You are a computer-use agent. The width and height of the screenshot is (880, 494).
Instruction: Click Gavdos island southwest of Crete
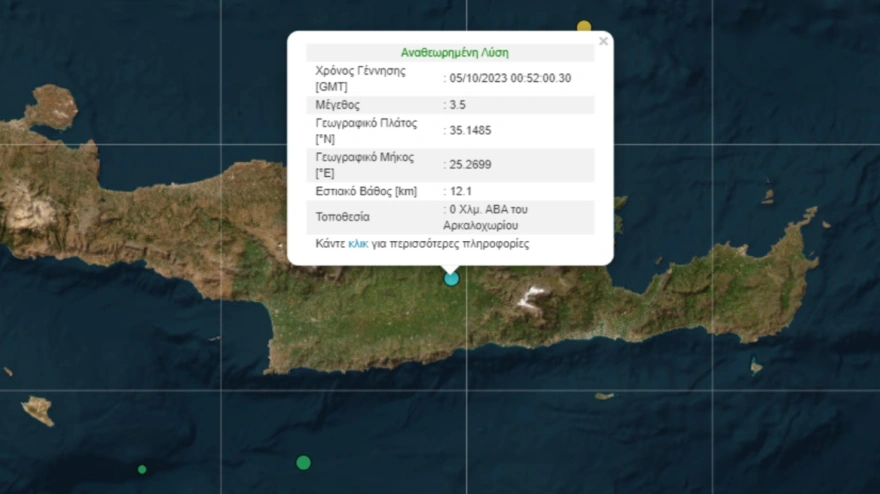pyautogui.click(x=38, y=408)
